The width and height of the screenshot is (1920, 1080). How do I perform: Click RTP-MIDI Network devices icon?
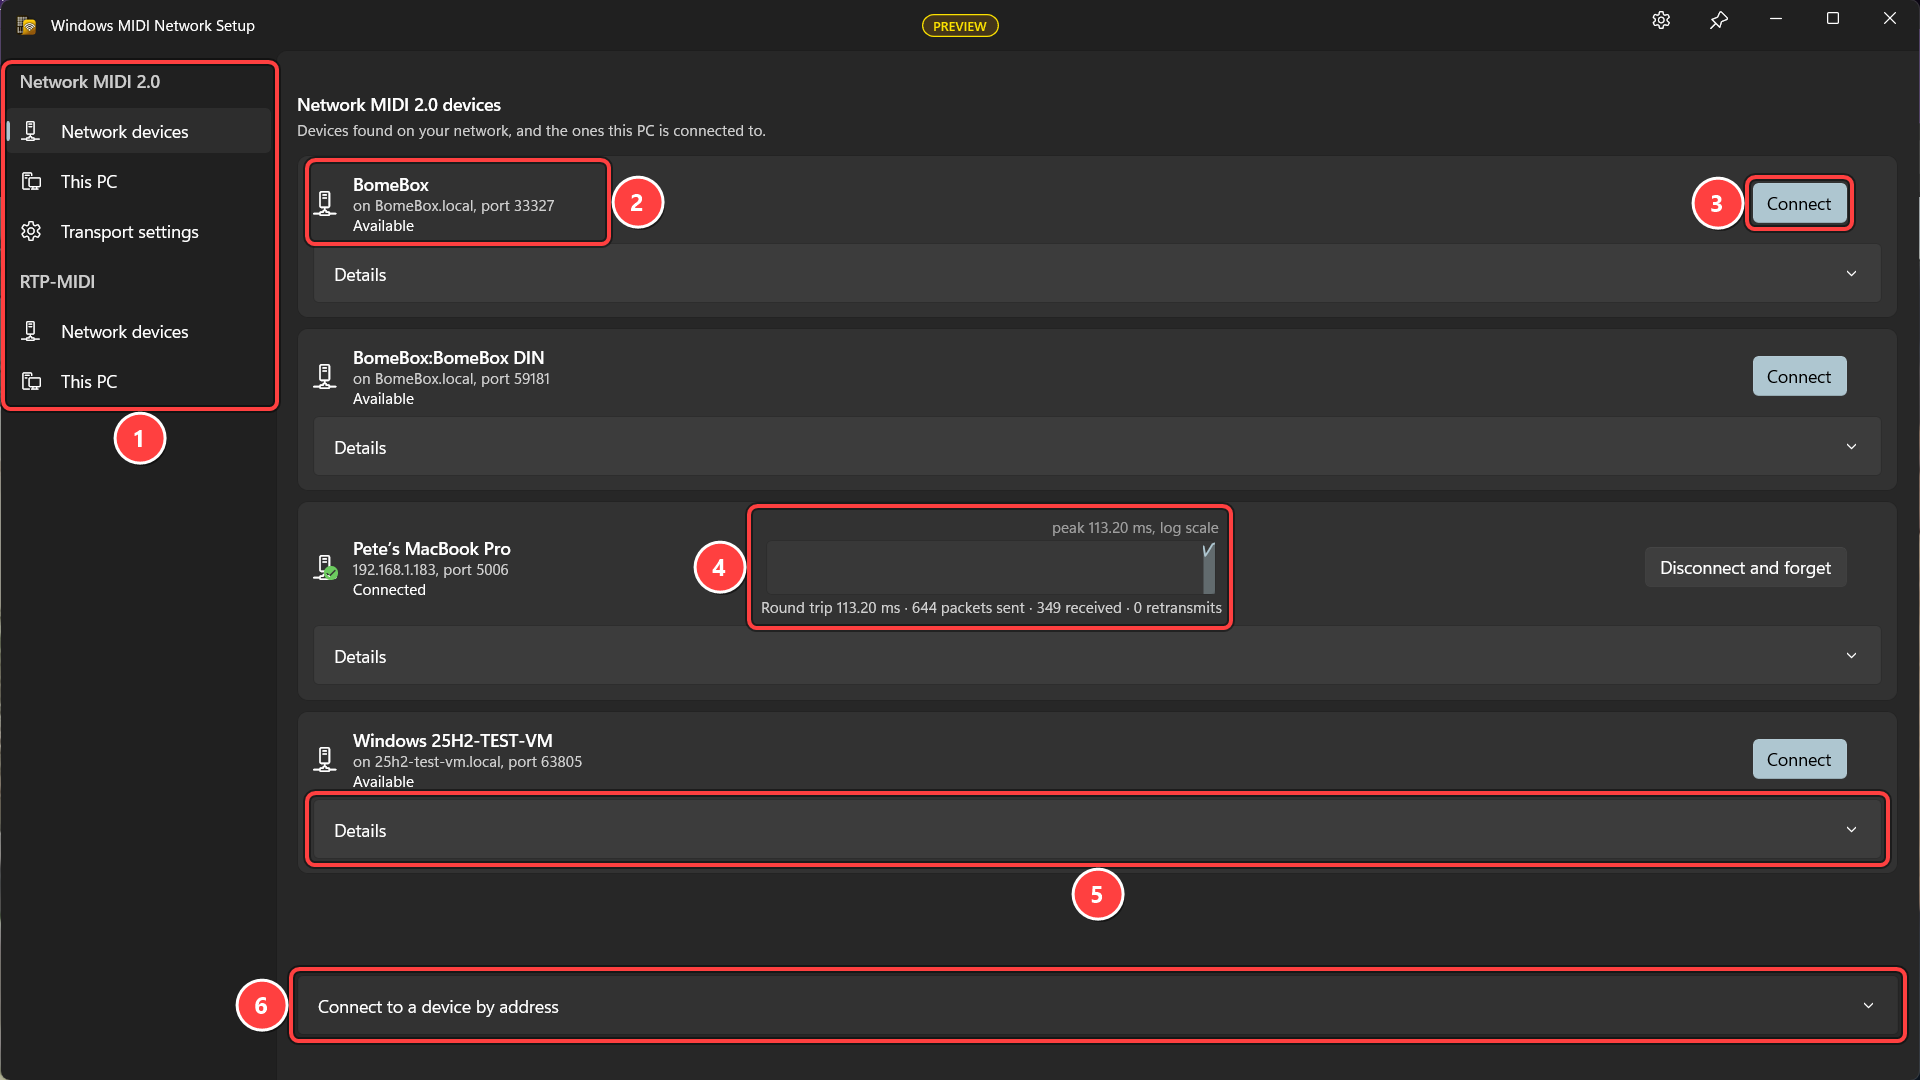31,331
